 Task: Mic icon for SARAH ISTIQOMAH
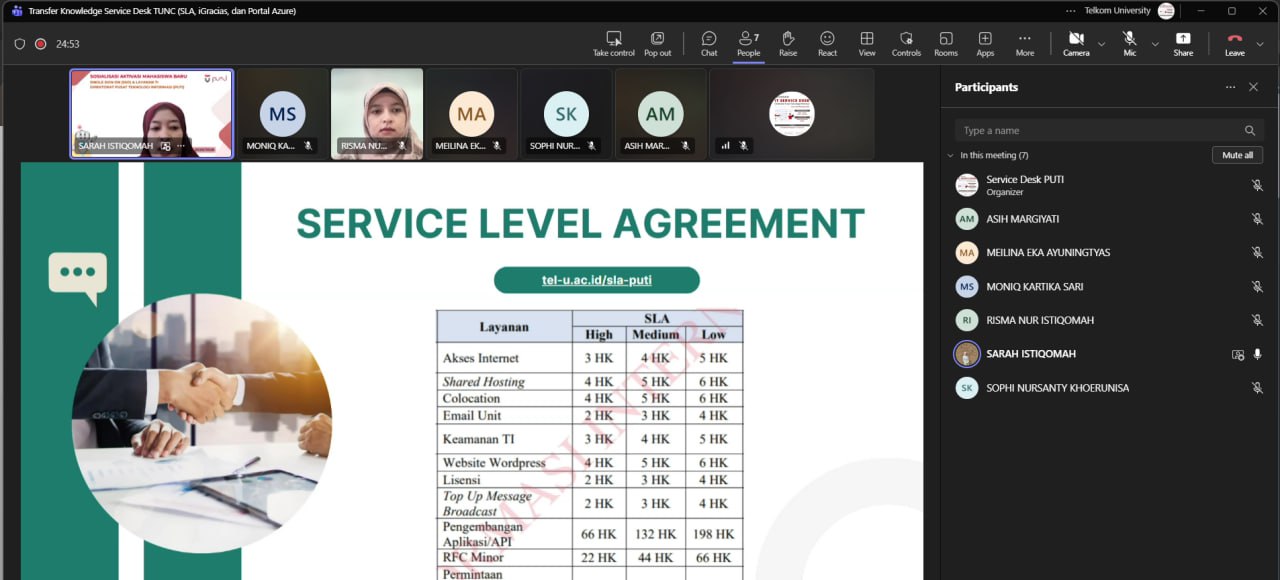click(1257, 354)
